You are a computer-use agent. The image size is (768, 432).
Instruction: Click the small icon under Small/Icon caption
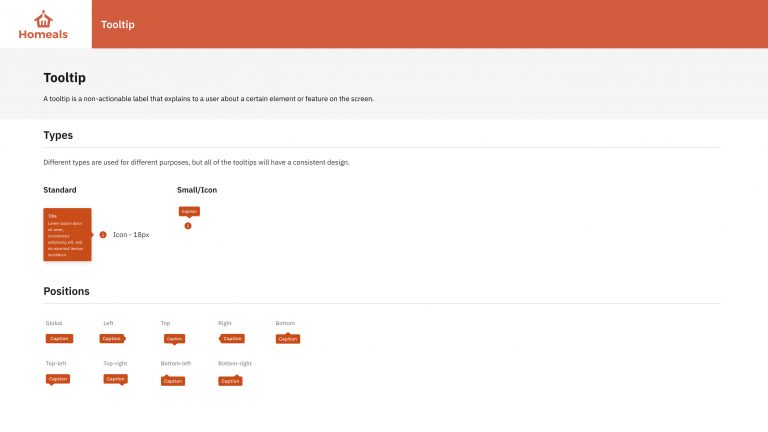pos(188,226)
